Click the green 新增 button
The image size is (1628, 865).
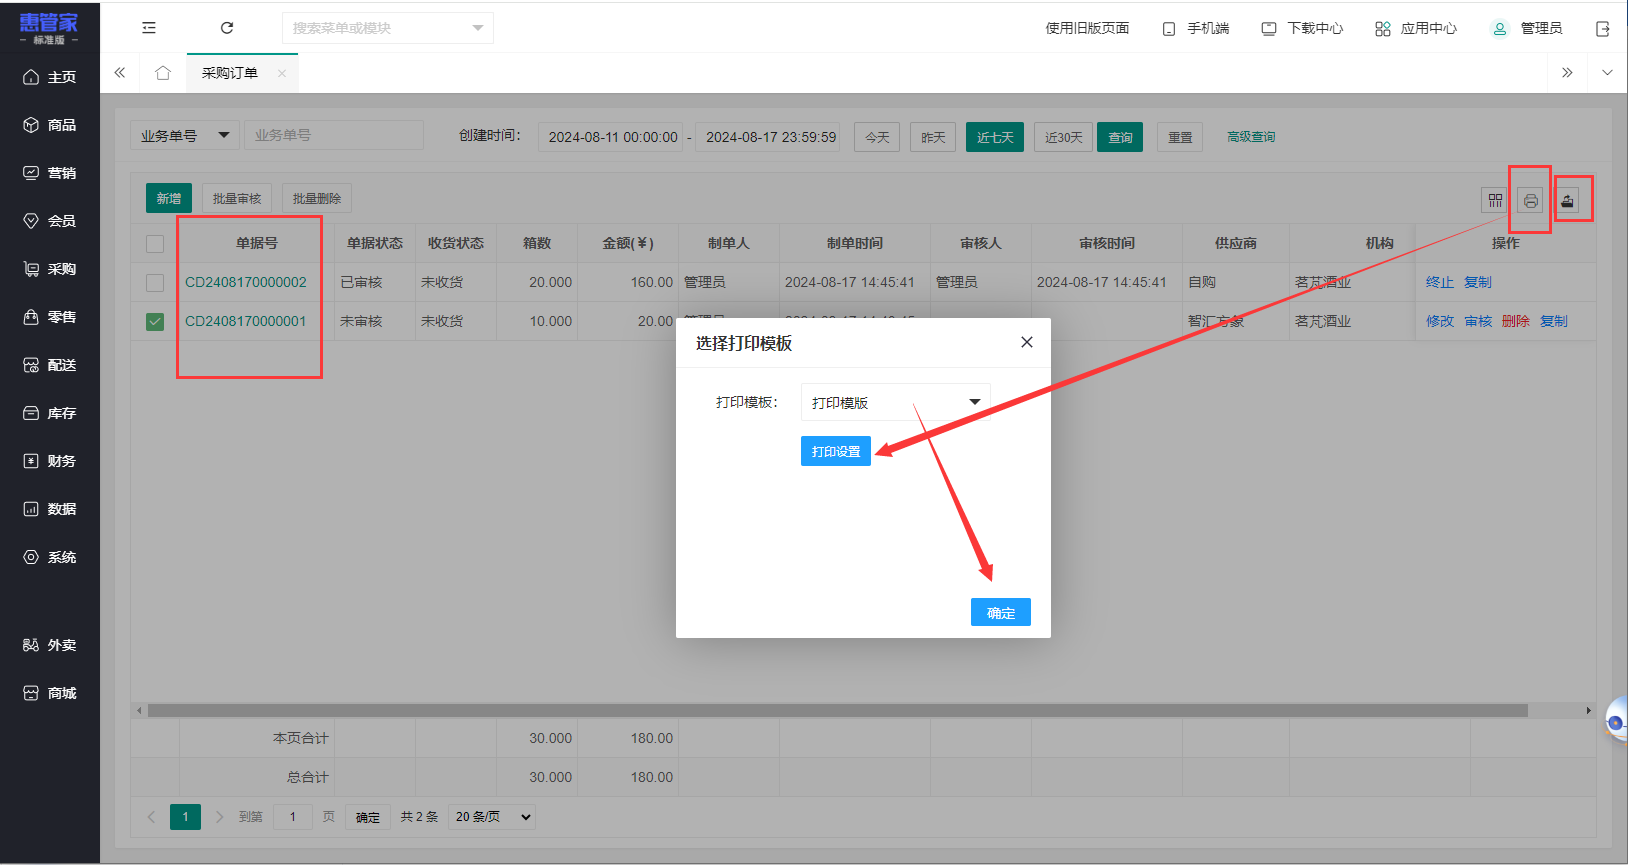coord(169,198)
